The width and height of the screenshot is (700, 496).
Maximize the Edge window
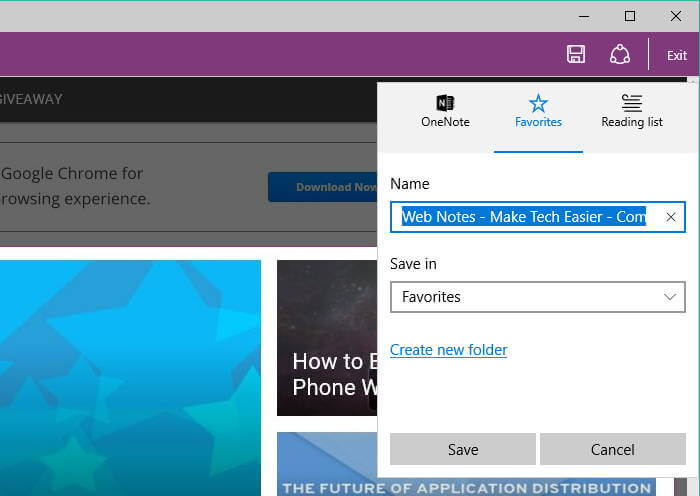click(x=630, y=17)
